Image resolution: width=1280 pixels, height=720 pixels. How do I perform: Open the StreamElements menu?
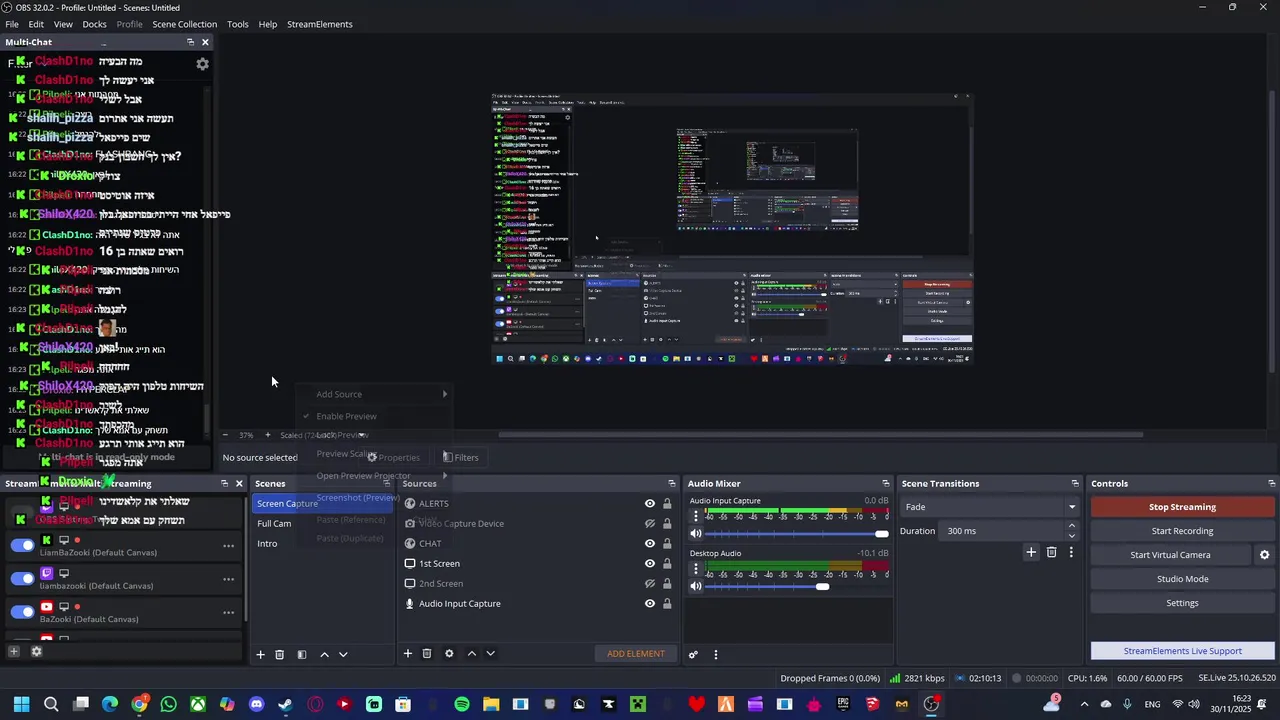pyautogui.click(x=319, y=24)
